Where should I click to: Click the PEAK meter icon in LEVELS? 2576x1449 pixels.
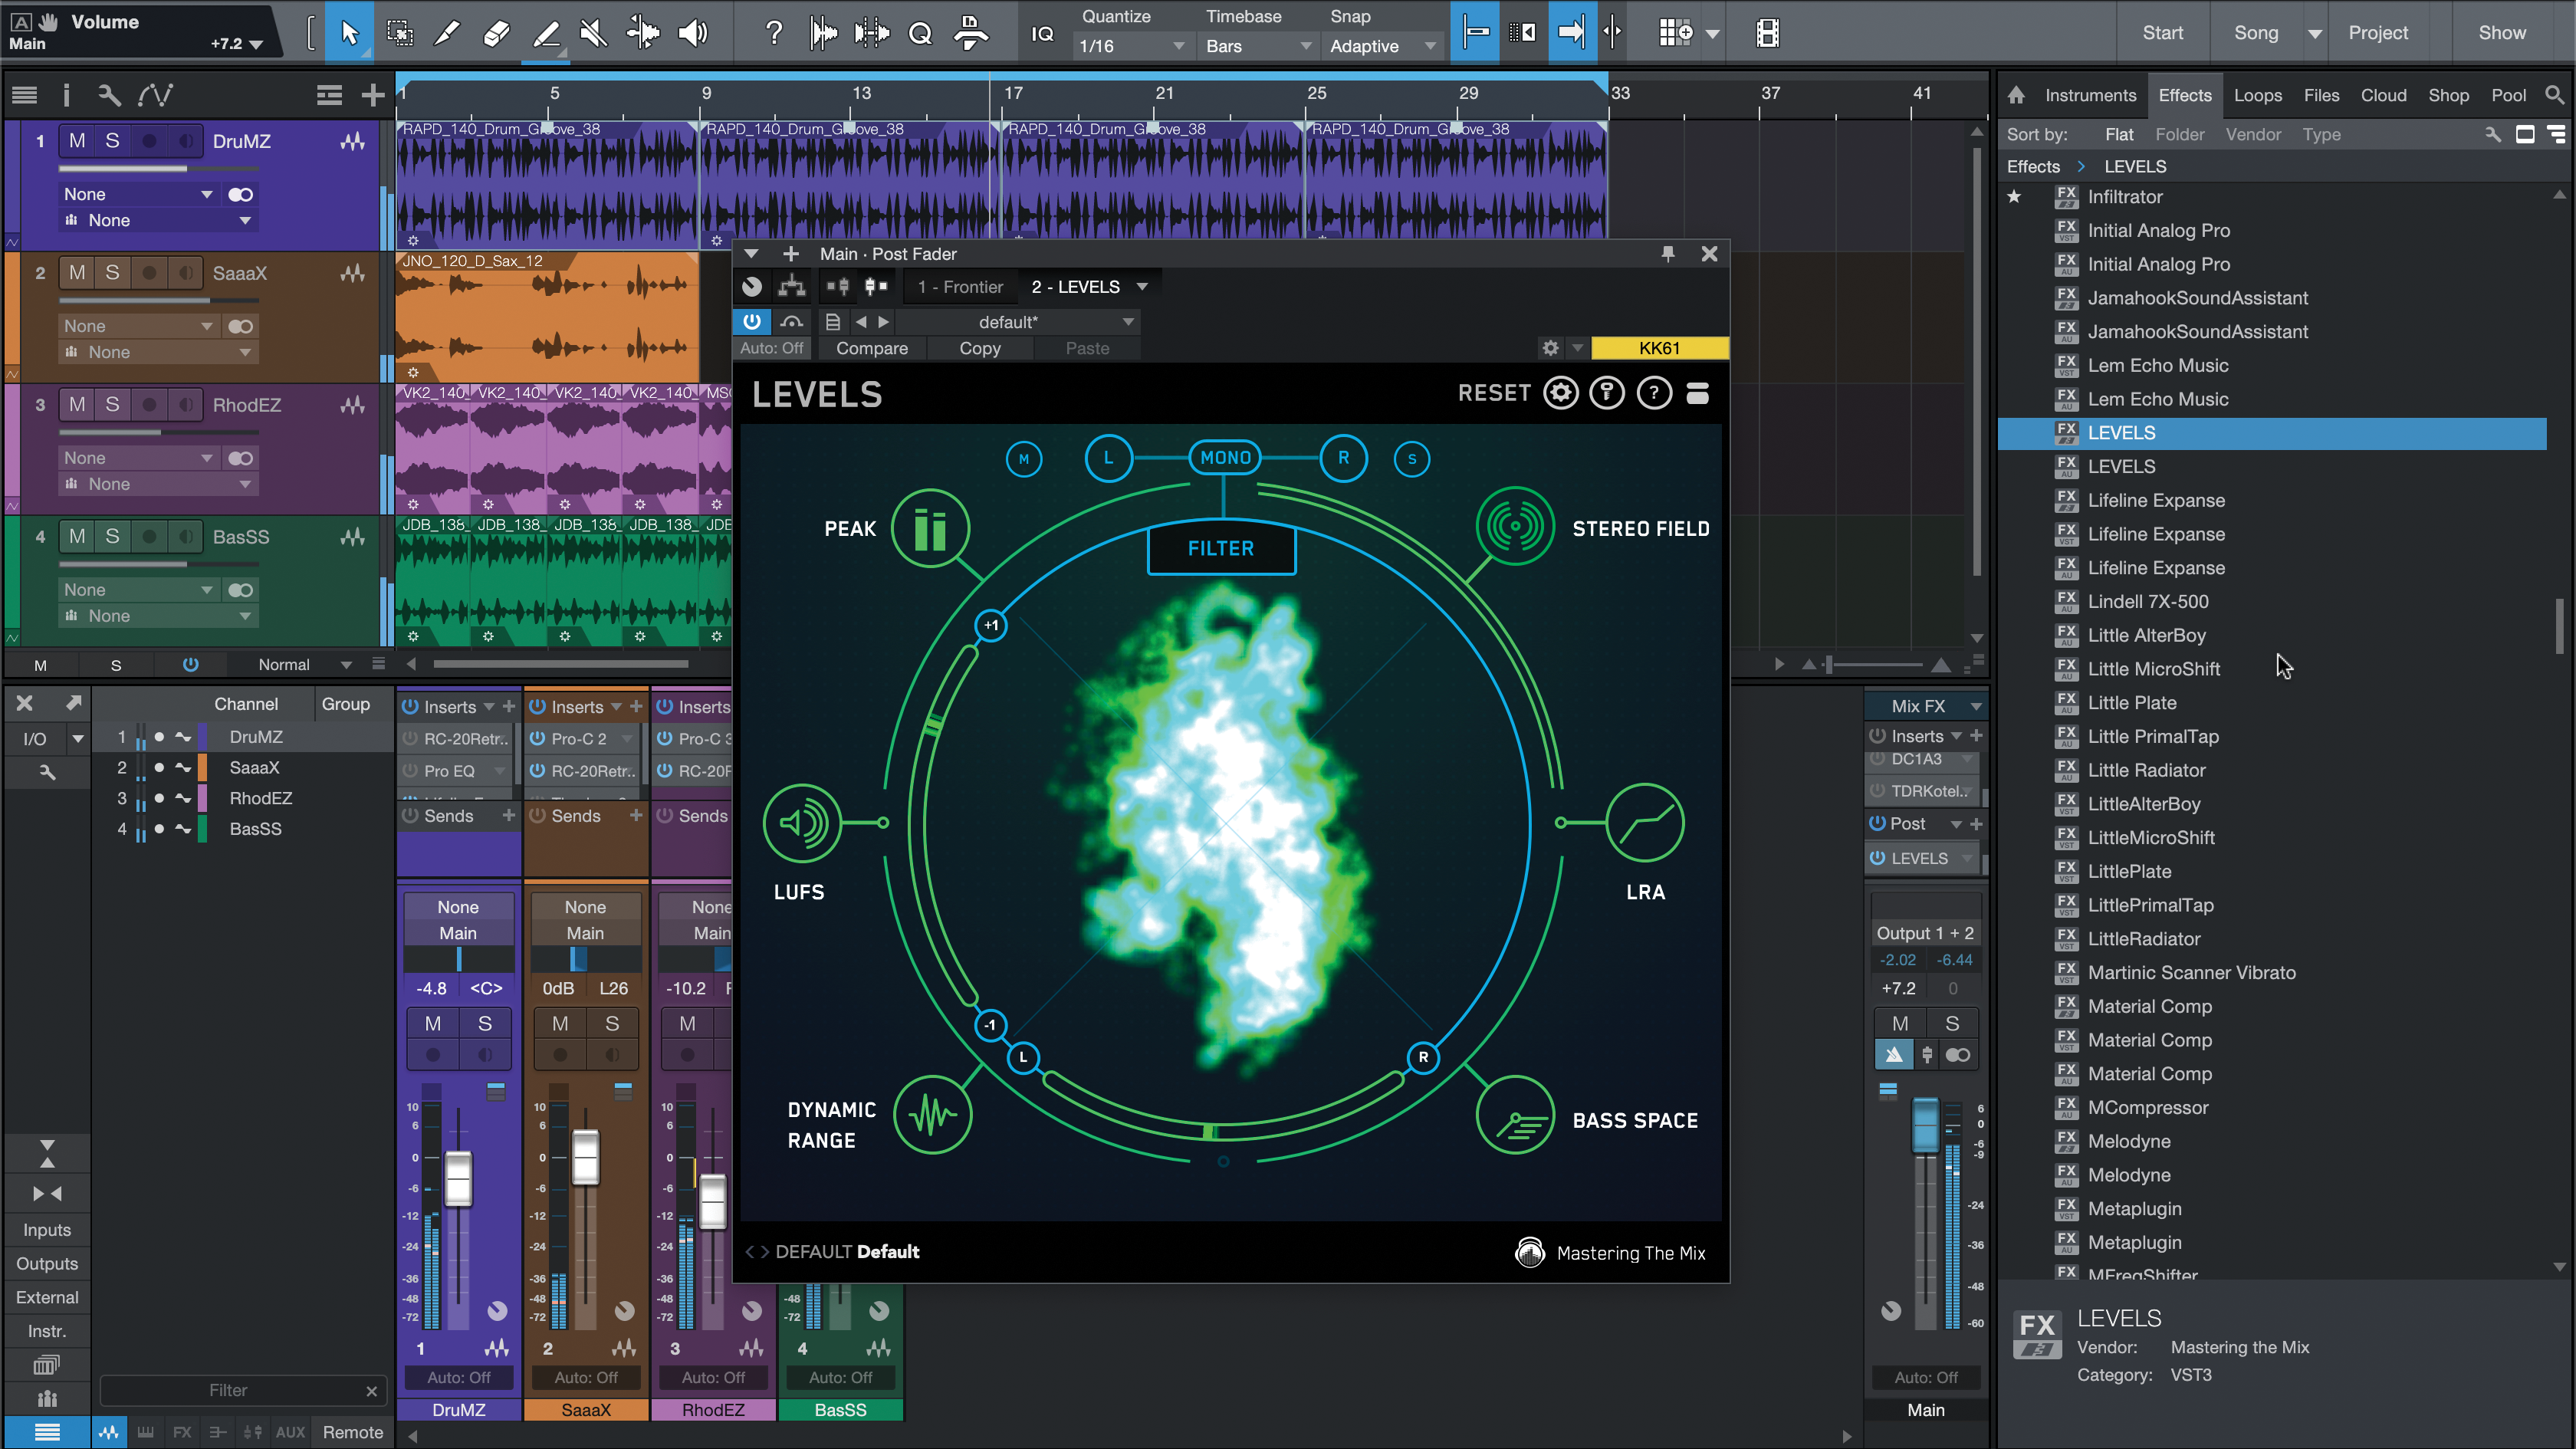click(930, 529)
